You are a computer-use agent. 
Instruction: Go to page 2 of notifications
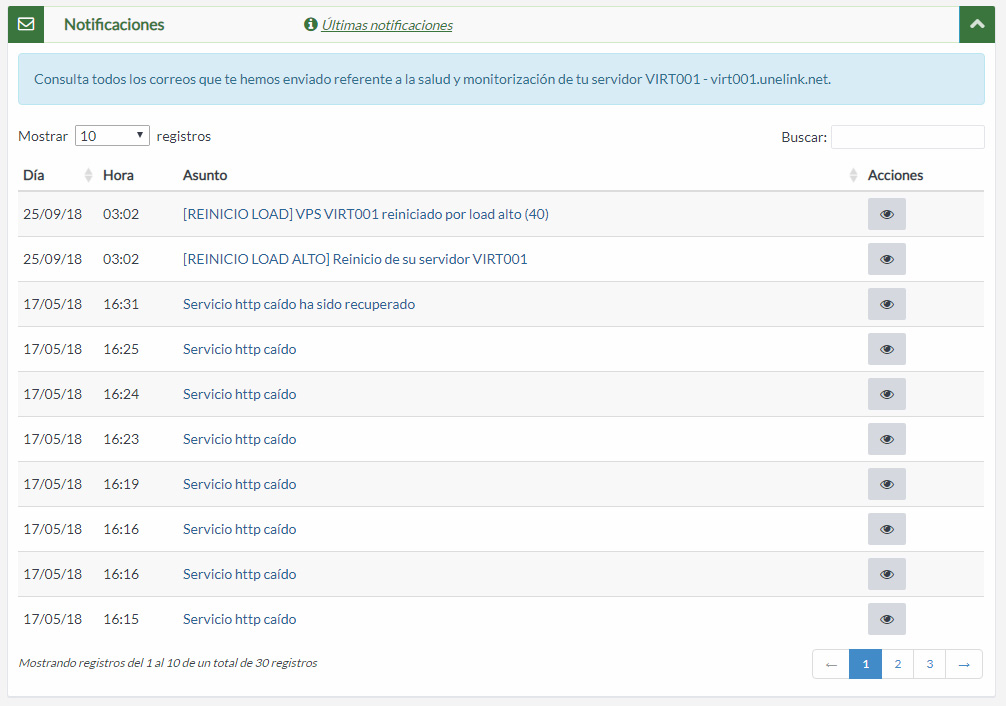[x=897, y=663]
